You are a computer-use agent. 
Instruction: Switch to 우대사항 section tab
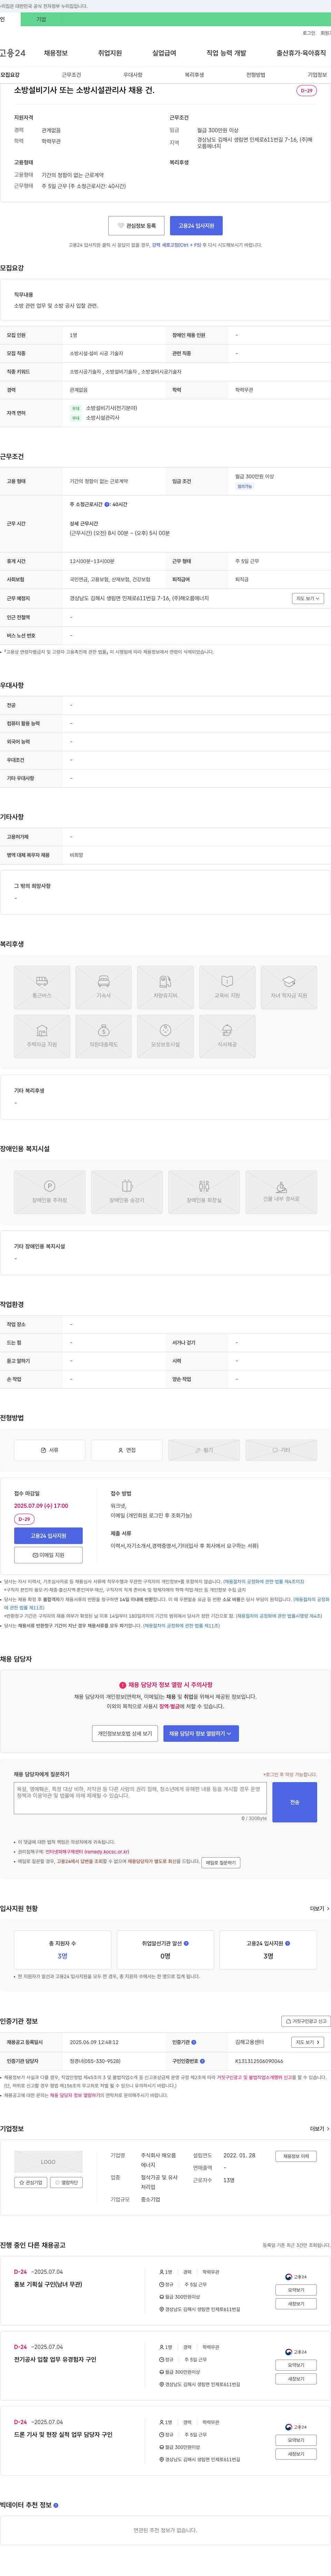(x=133, y=75)
